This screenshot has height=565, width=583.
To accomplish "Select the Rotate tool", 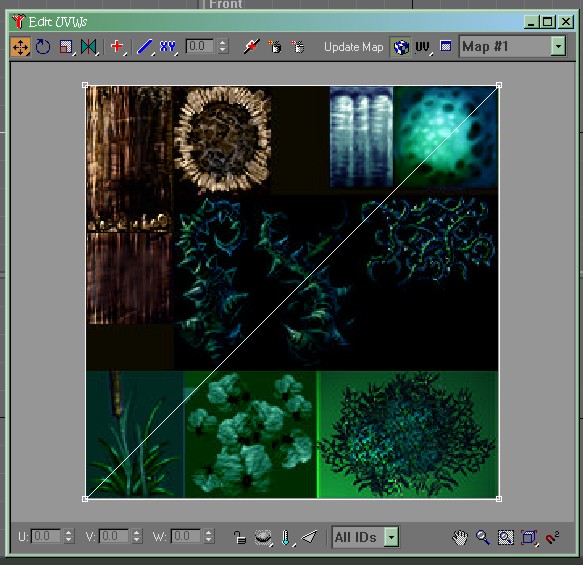I will pyautogui.click(x=43, y=47).
